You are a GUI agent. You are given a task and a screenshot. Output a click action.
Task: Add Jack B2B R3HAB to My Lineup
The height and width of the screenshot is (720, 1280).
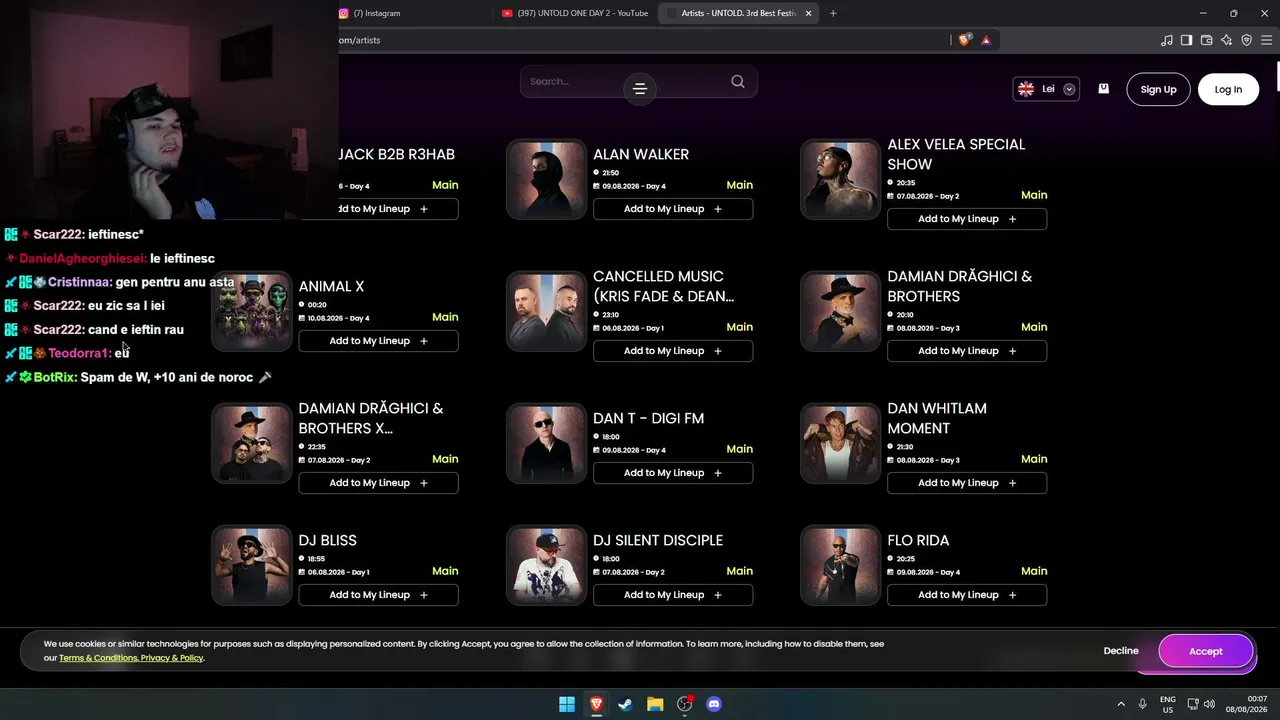point(398,209)
